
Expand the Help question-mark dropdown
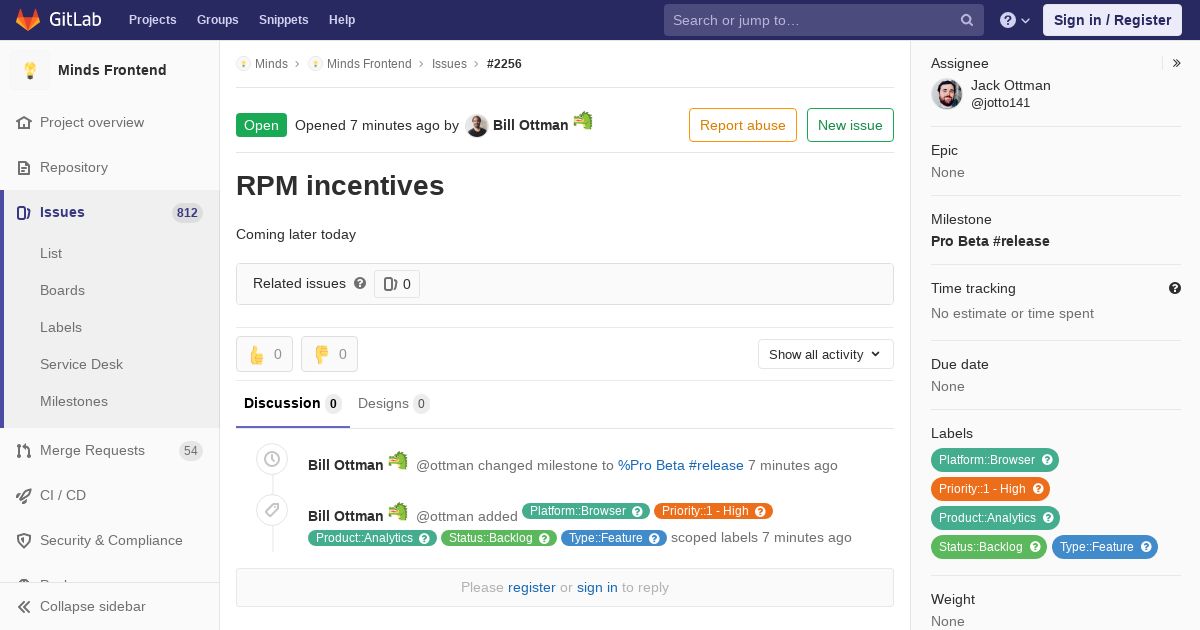(1015, 20)
